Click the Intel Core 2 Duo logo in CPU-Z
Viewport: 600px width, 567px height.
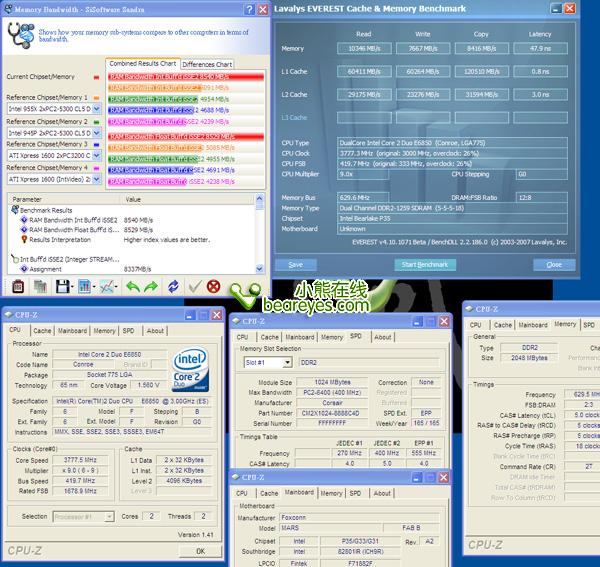(x=190, y=369)
